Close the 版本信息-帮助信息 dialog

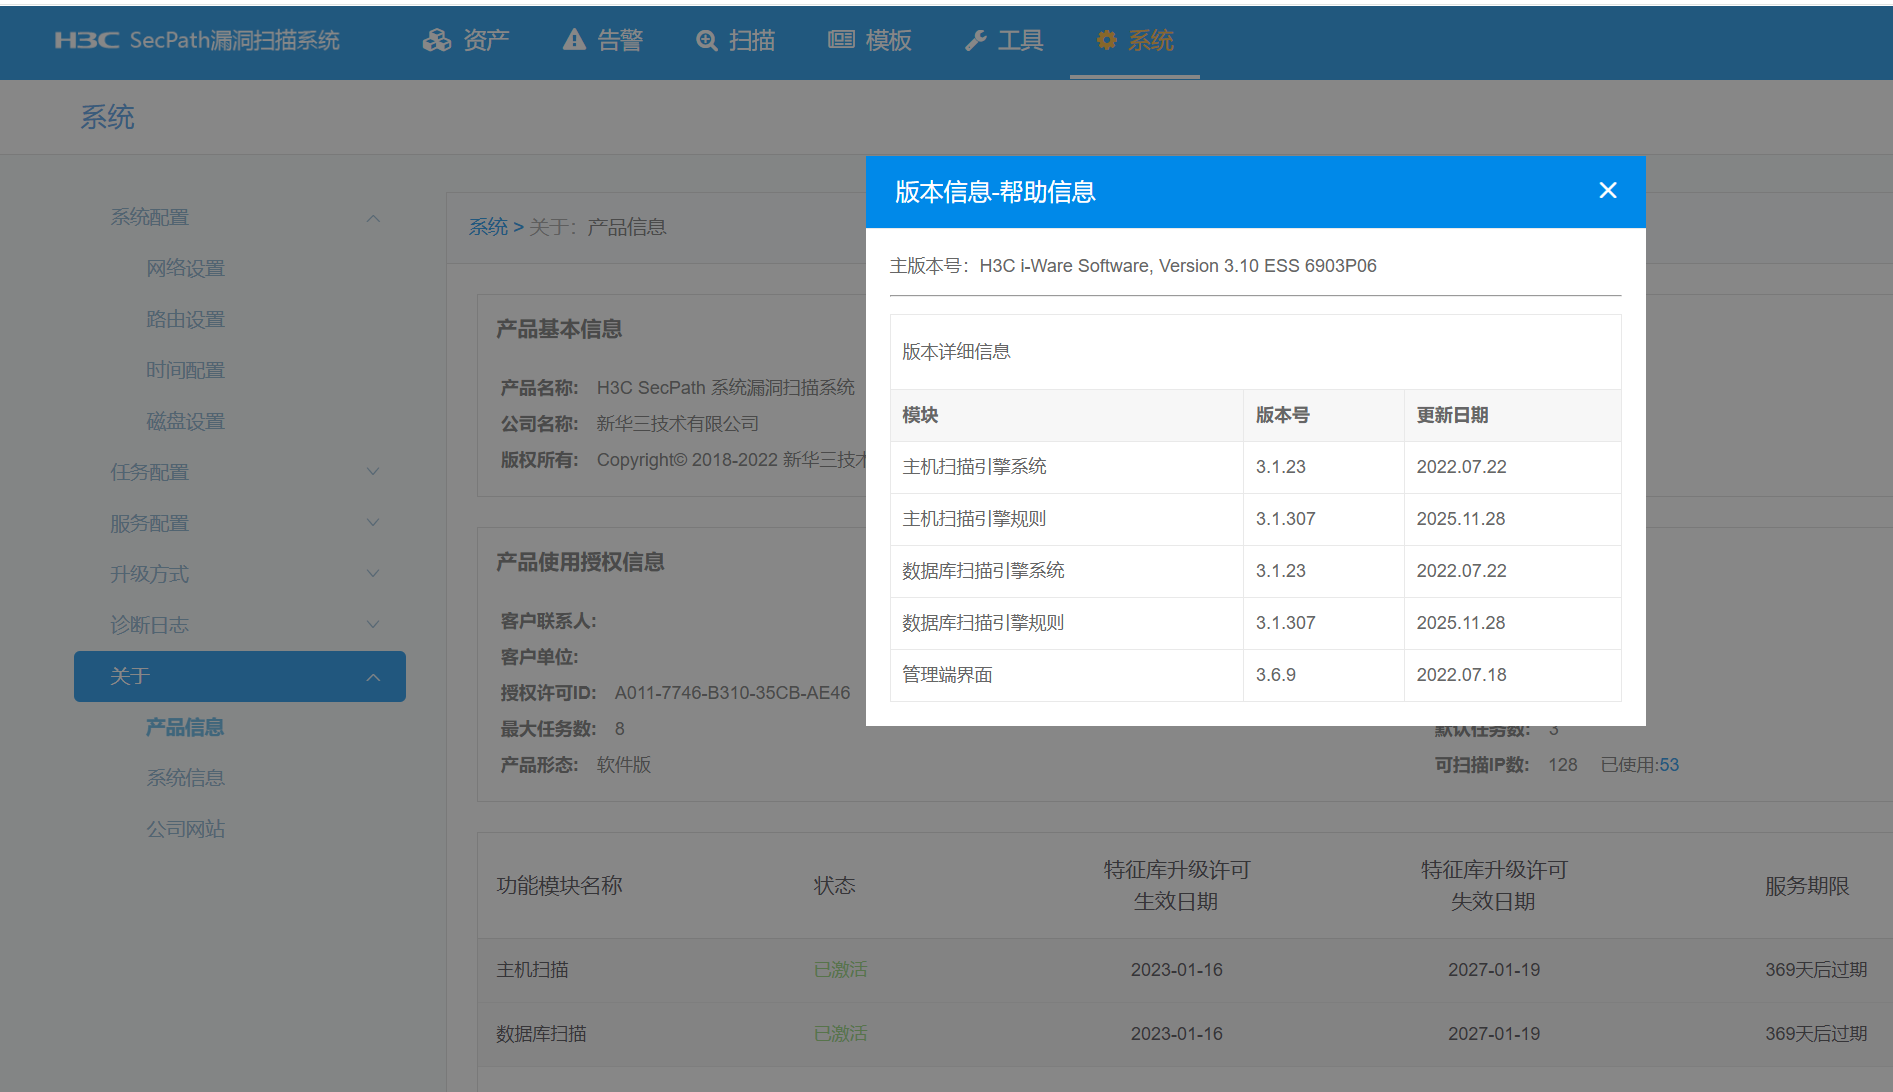click(x=1607, y=191)
